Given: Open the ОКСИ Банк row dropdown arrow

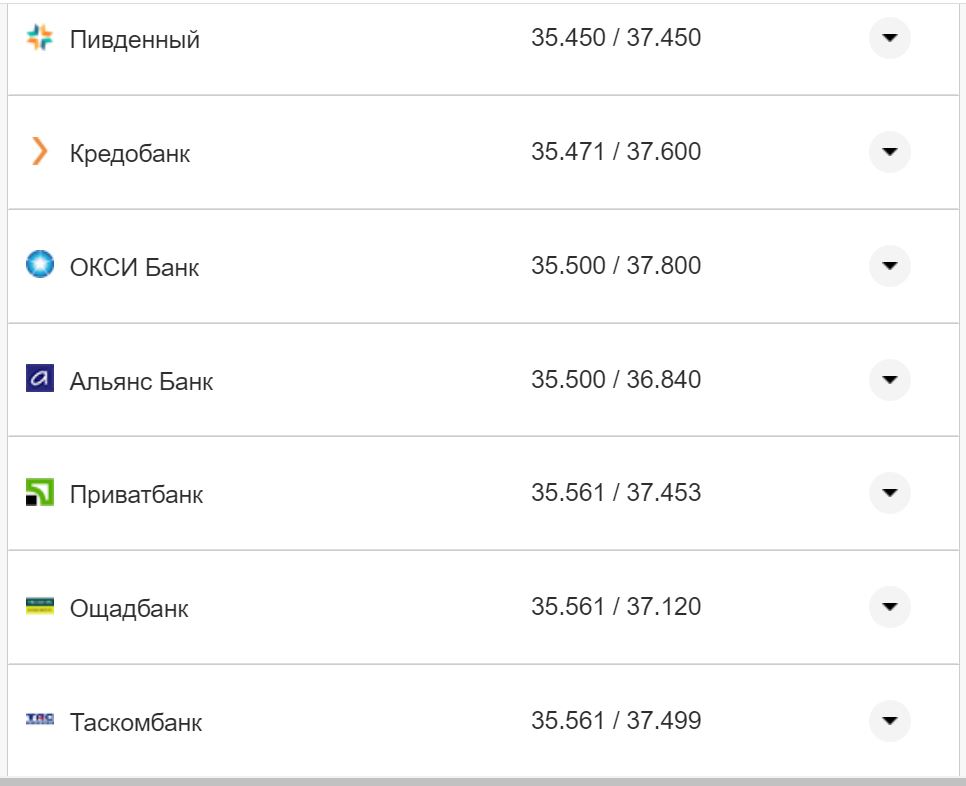Looking at the screenshot, I should tap(889, 266).
